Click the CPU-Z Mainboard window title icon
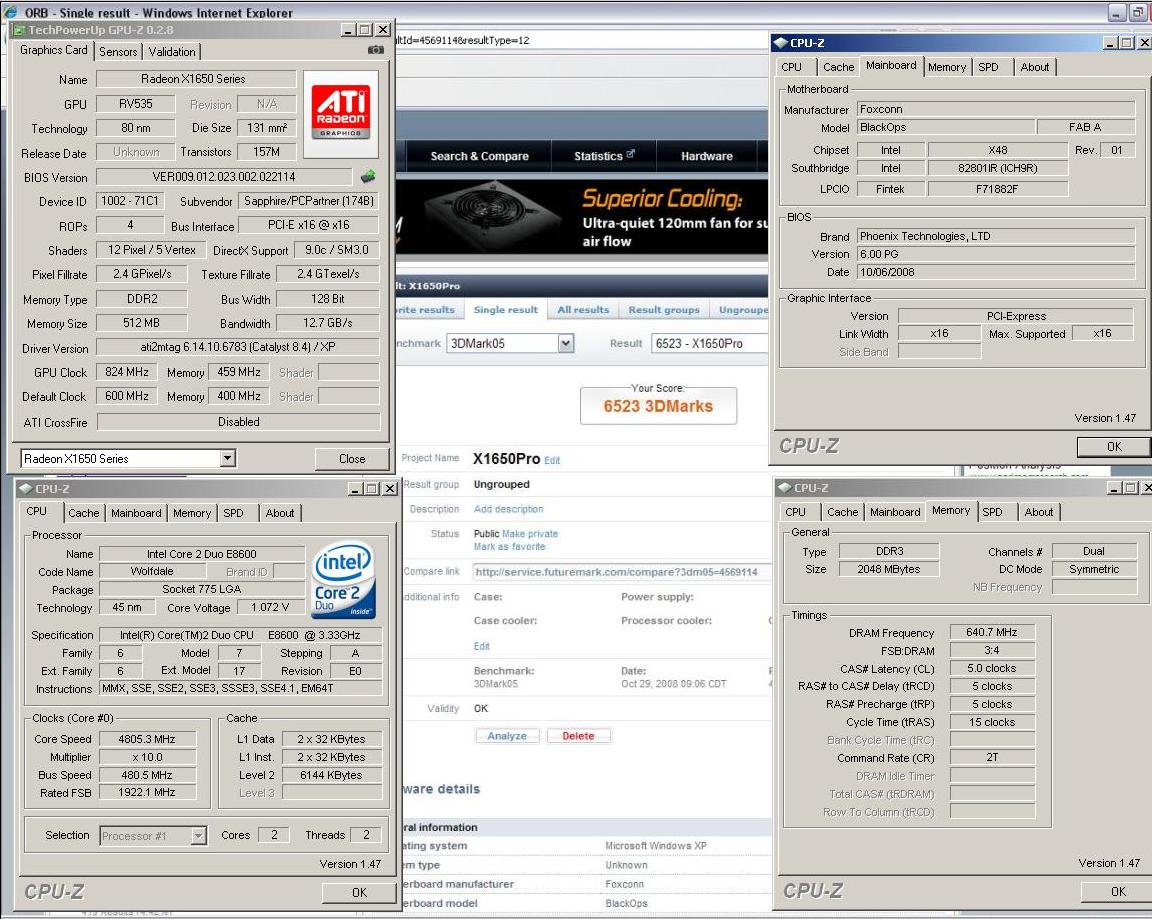This screenshot has height=919, width=1152. [x=780, y=43]
